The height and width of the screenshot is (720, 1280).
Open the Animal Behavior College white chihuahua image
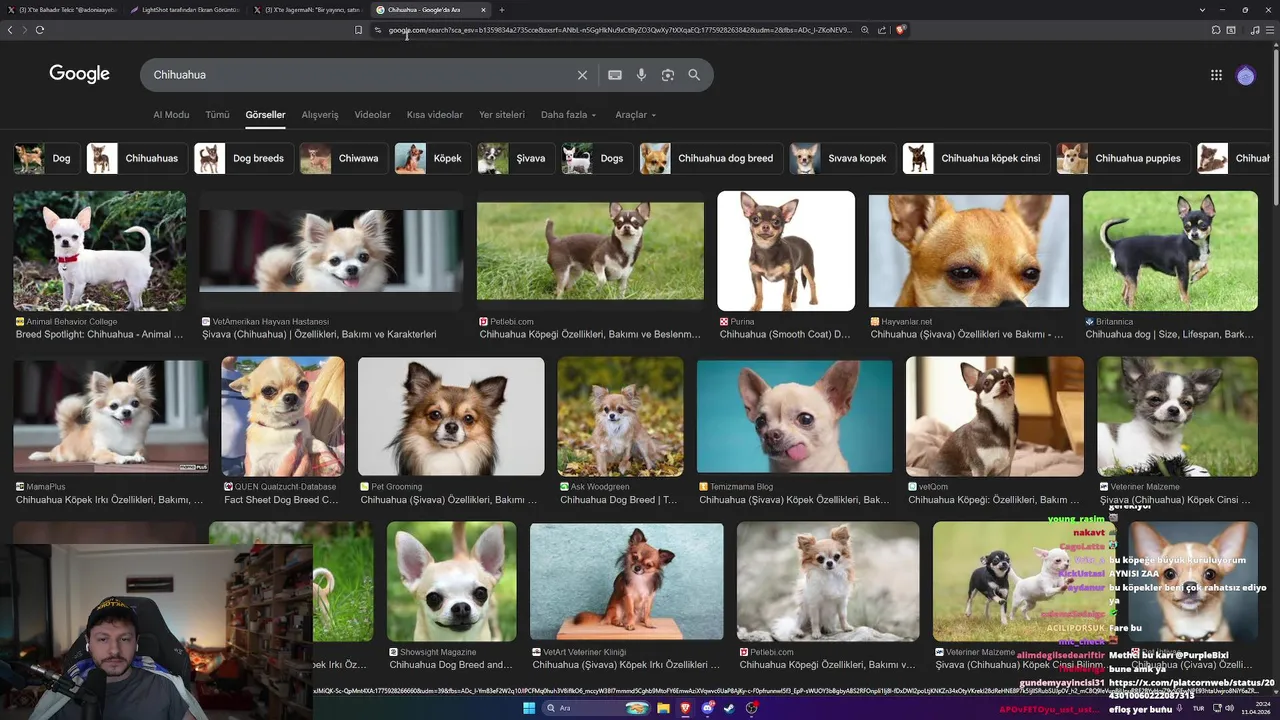[x=99, y=251]
